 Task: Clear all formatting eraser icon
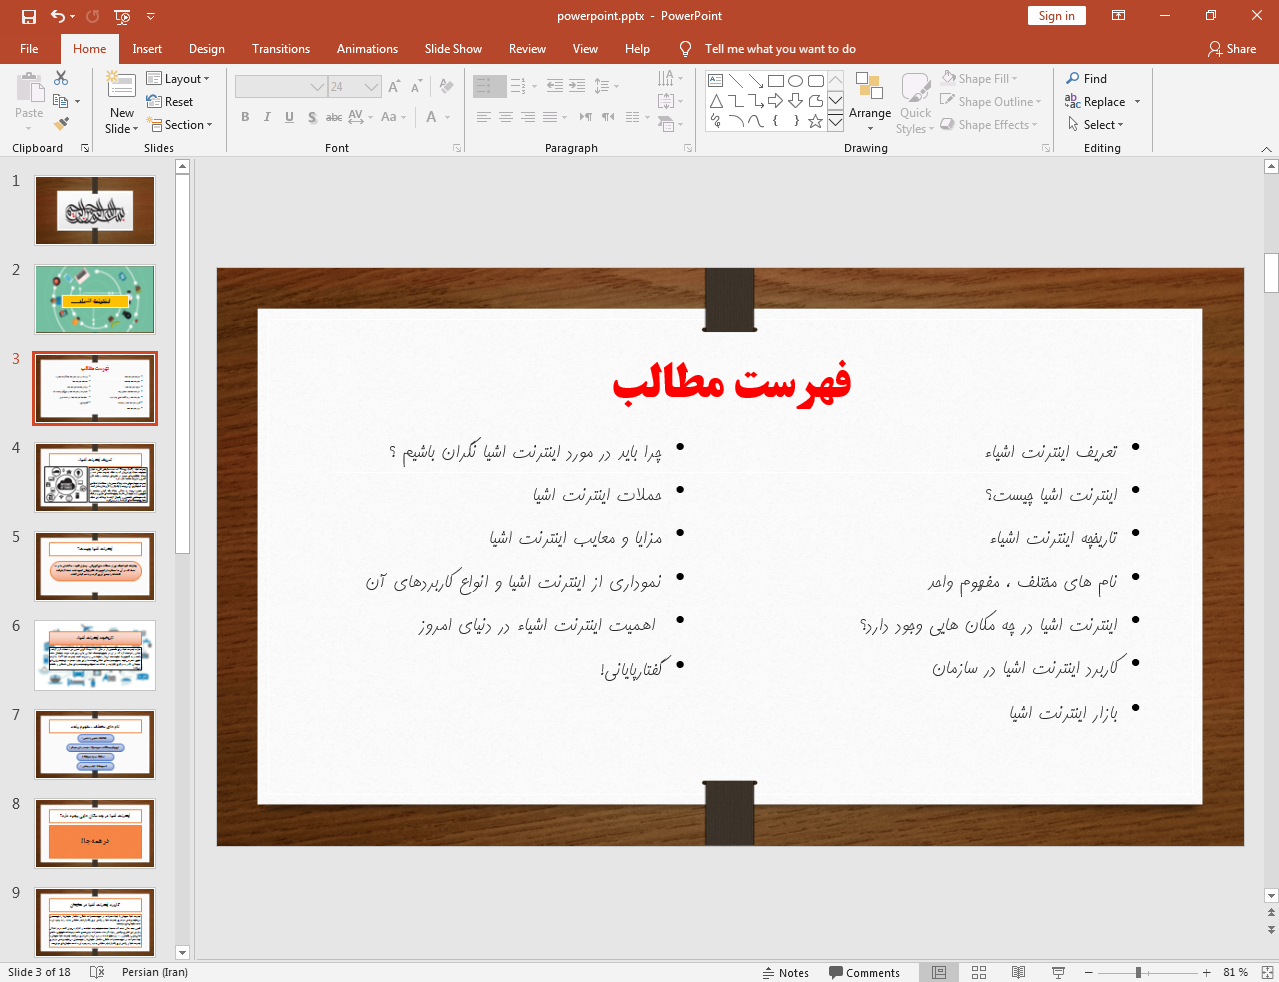coord(446,87)
